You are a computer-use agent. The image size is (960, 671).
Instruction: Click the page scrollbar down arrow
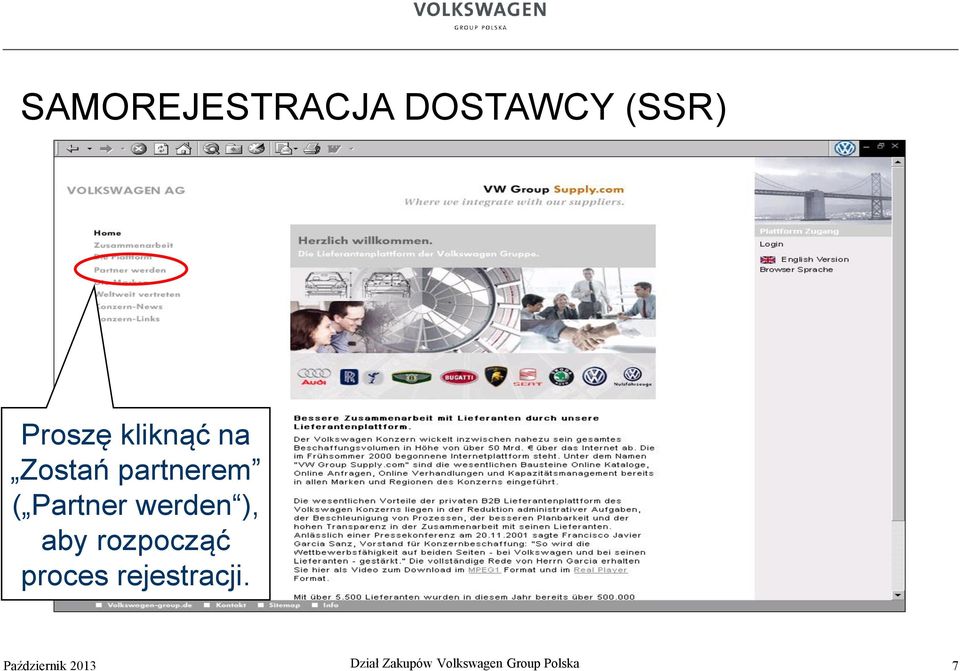click(x=898, y=595)
